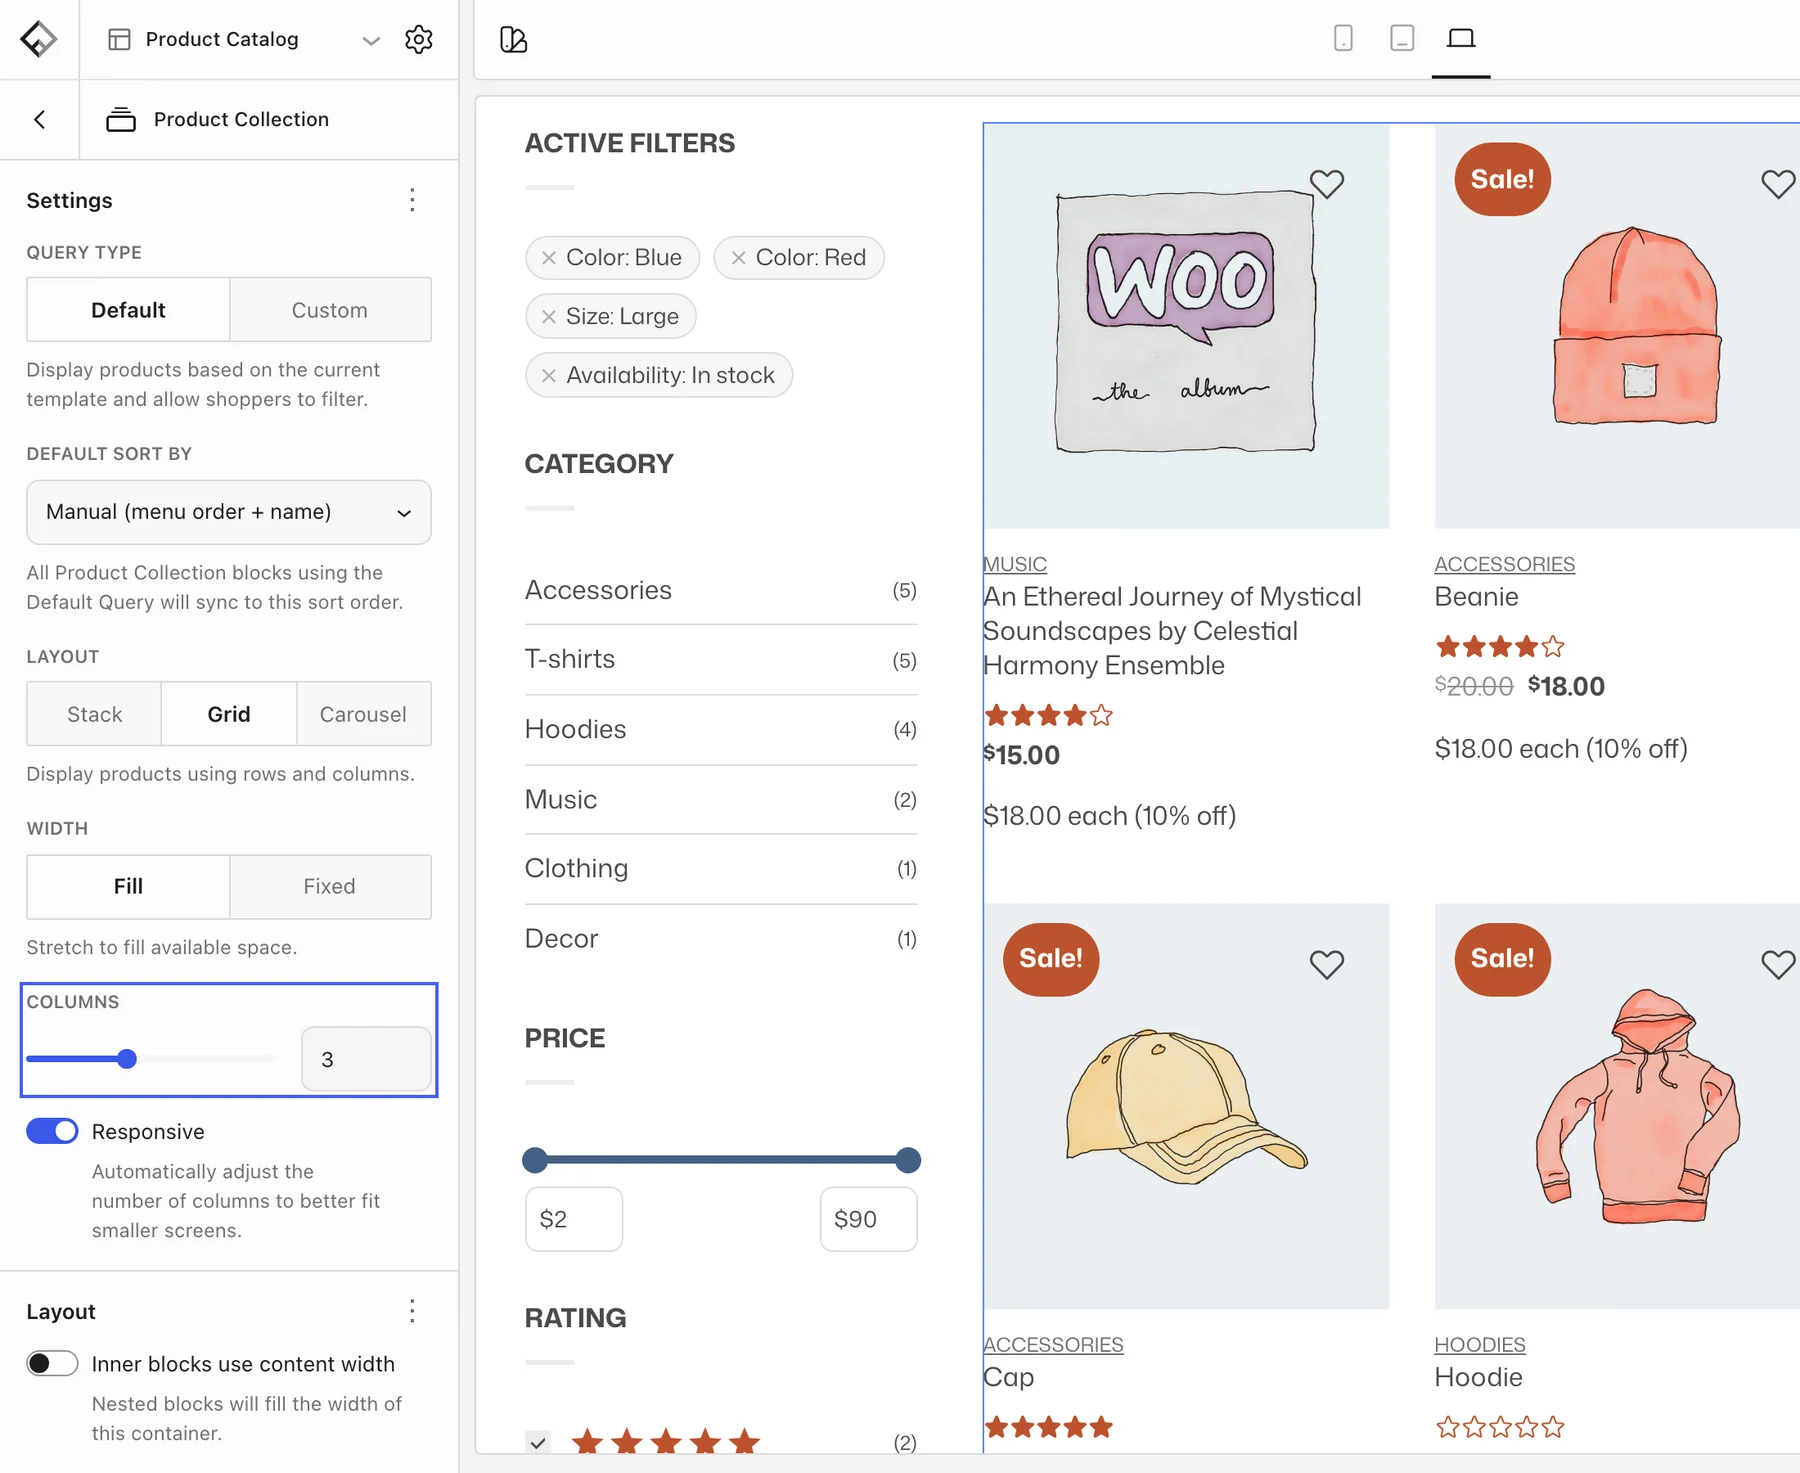
Task: Select the Fixed width option
Action: coord(330,886)
